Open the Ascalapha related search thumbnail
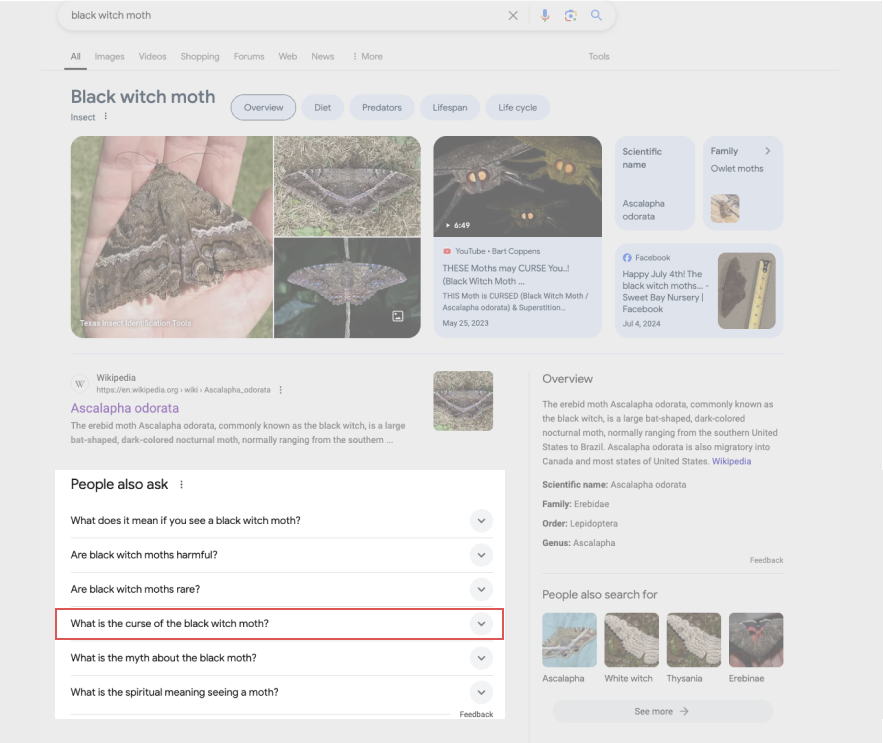The image size is (883, 743). [x=569, y=640]
